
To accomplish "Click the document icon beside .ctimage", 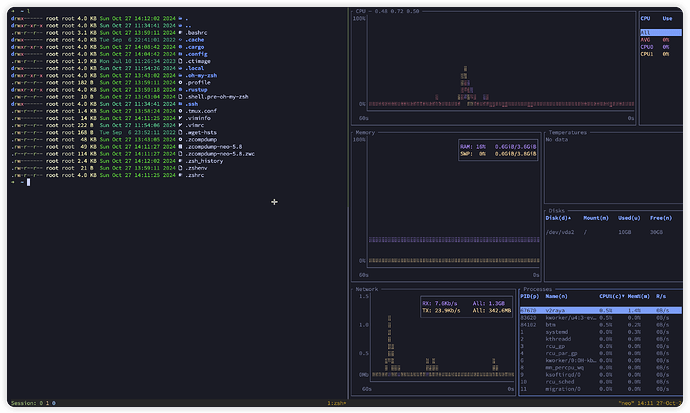I will coord(180,61).
